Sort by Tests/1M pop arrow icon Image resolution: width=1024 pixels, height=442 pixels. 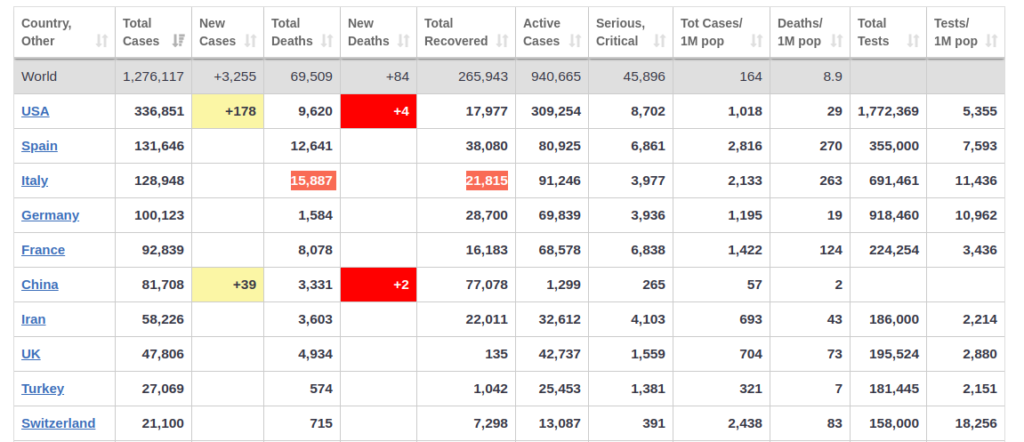(991, 41)
